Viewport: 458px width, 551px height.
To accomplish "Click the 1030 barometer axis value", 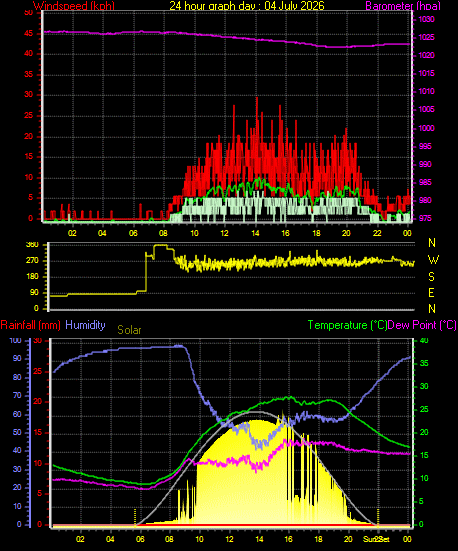I will (x=426, y=19).
